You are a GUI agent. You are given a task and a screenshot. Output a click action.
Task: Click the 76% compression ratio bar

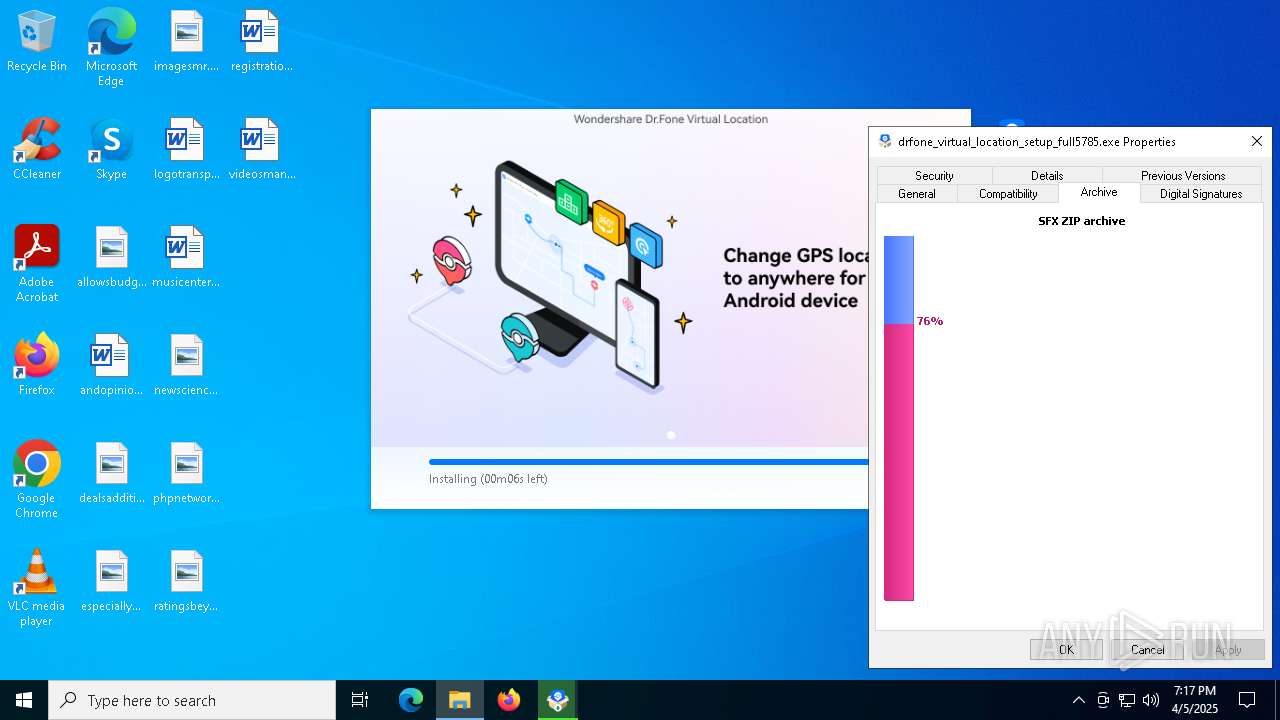pos(899,418)
